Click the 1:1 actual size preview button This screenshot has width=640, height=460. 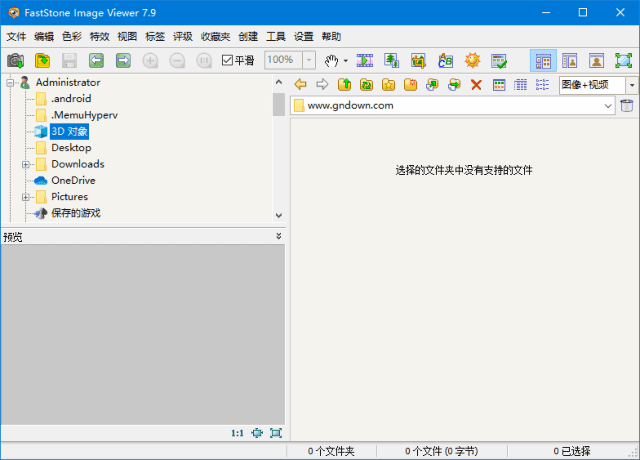(237, 433)
